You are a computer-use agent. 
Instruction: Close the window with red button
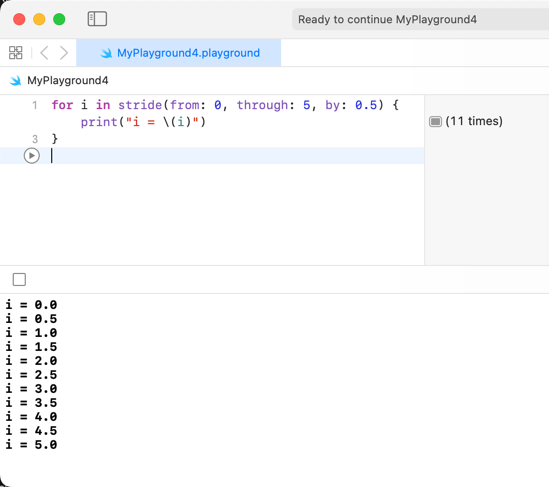coord(19,19)
